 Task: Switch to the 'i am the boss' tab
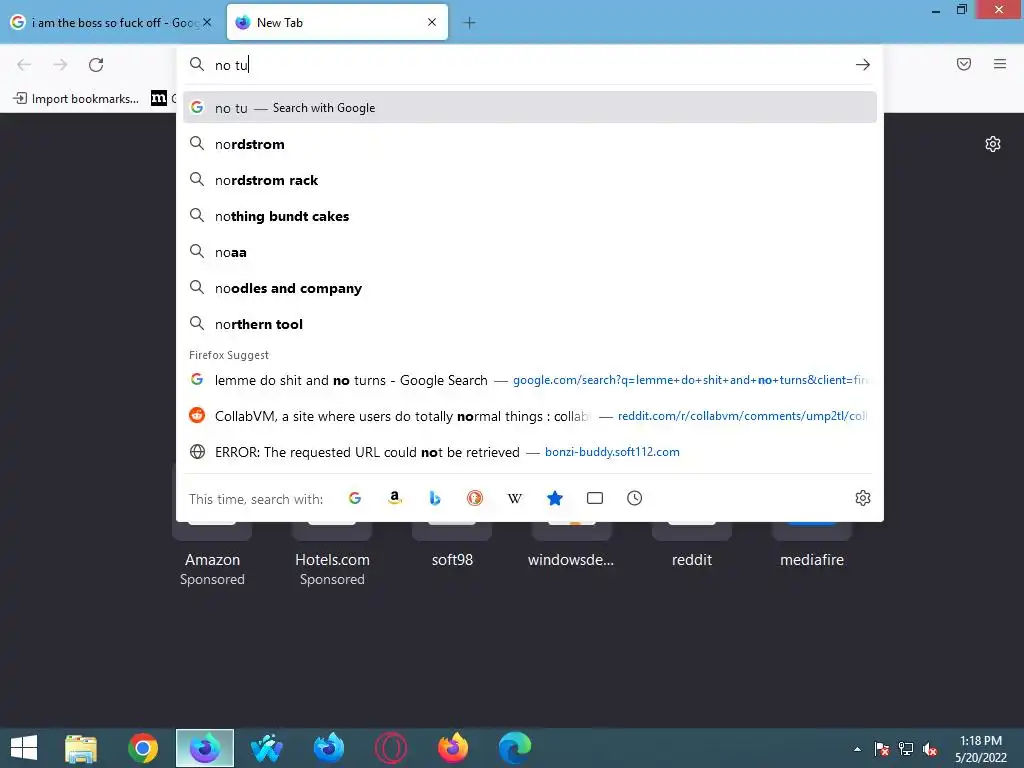click(x=111, y=22)
